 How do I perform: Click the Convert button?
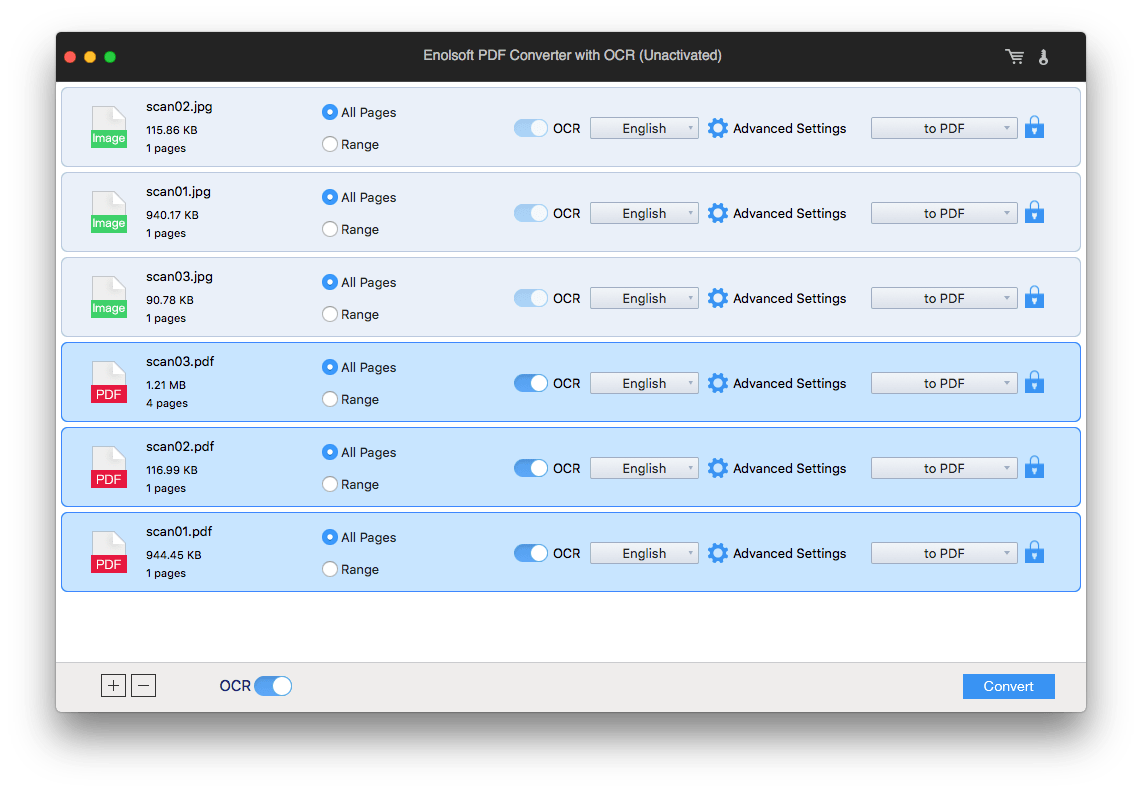pos(1008,686)
